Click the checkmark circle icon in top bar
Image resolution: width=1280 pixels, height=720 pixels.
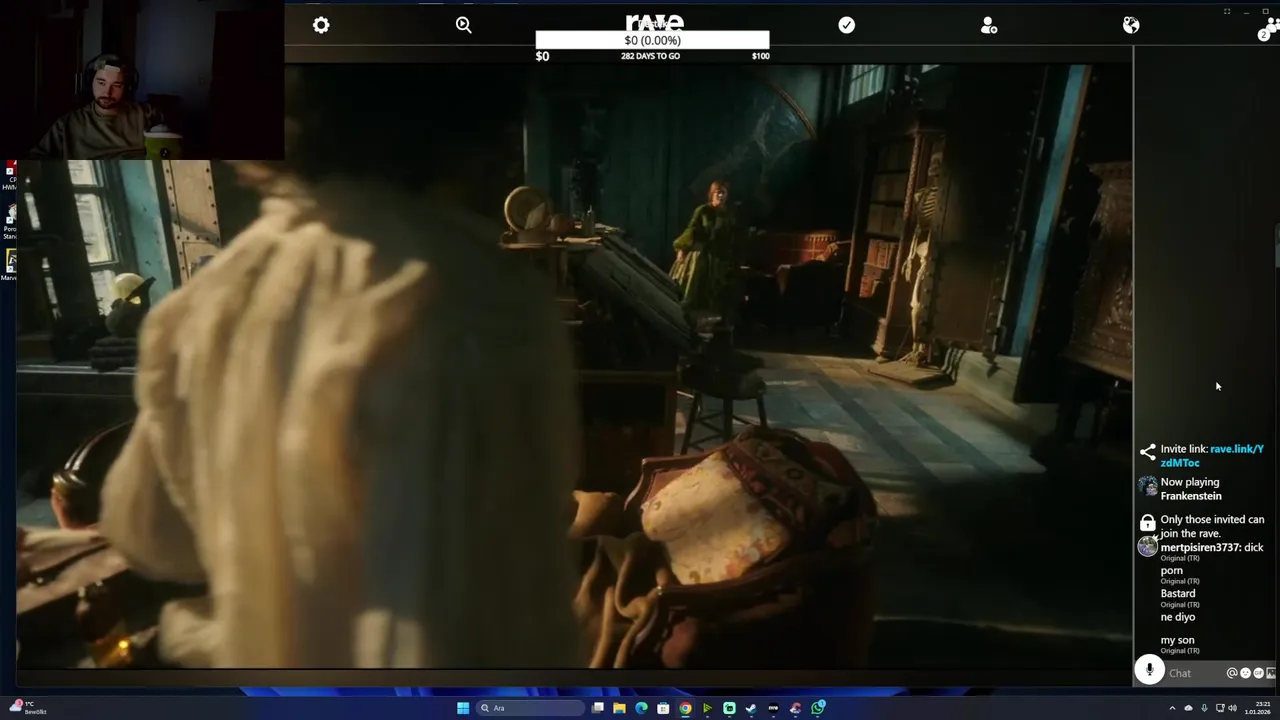pyautogui.click(x=847, y=25)
